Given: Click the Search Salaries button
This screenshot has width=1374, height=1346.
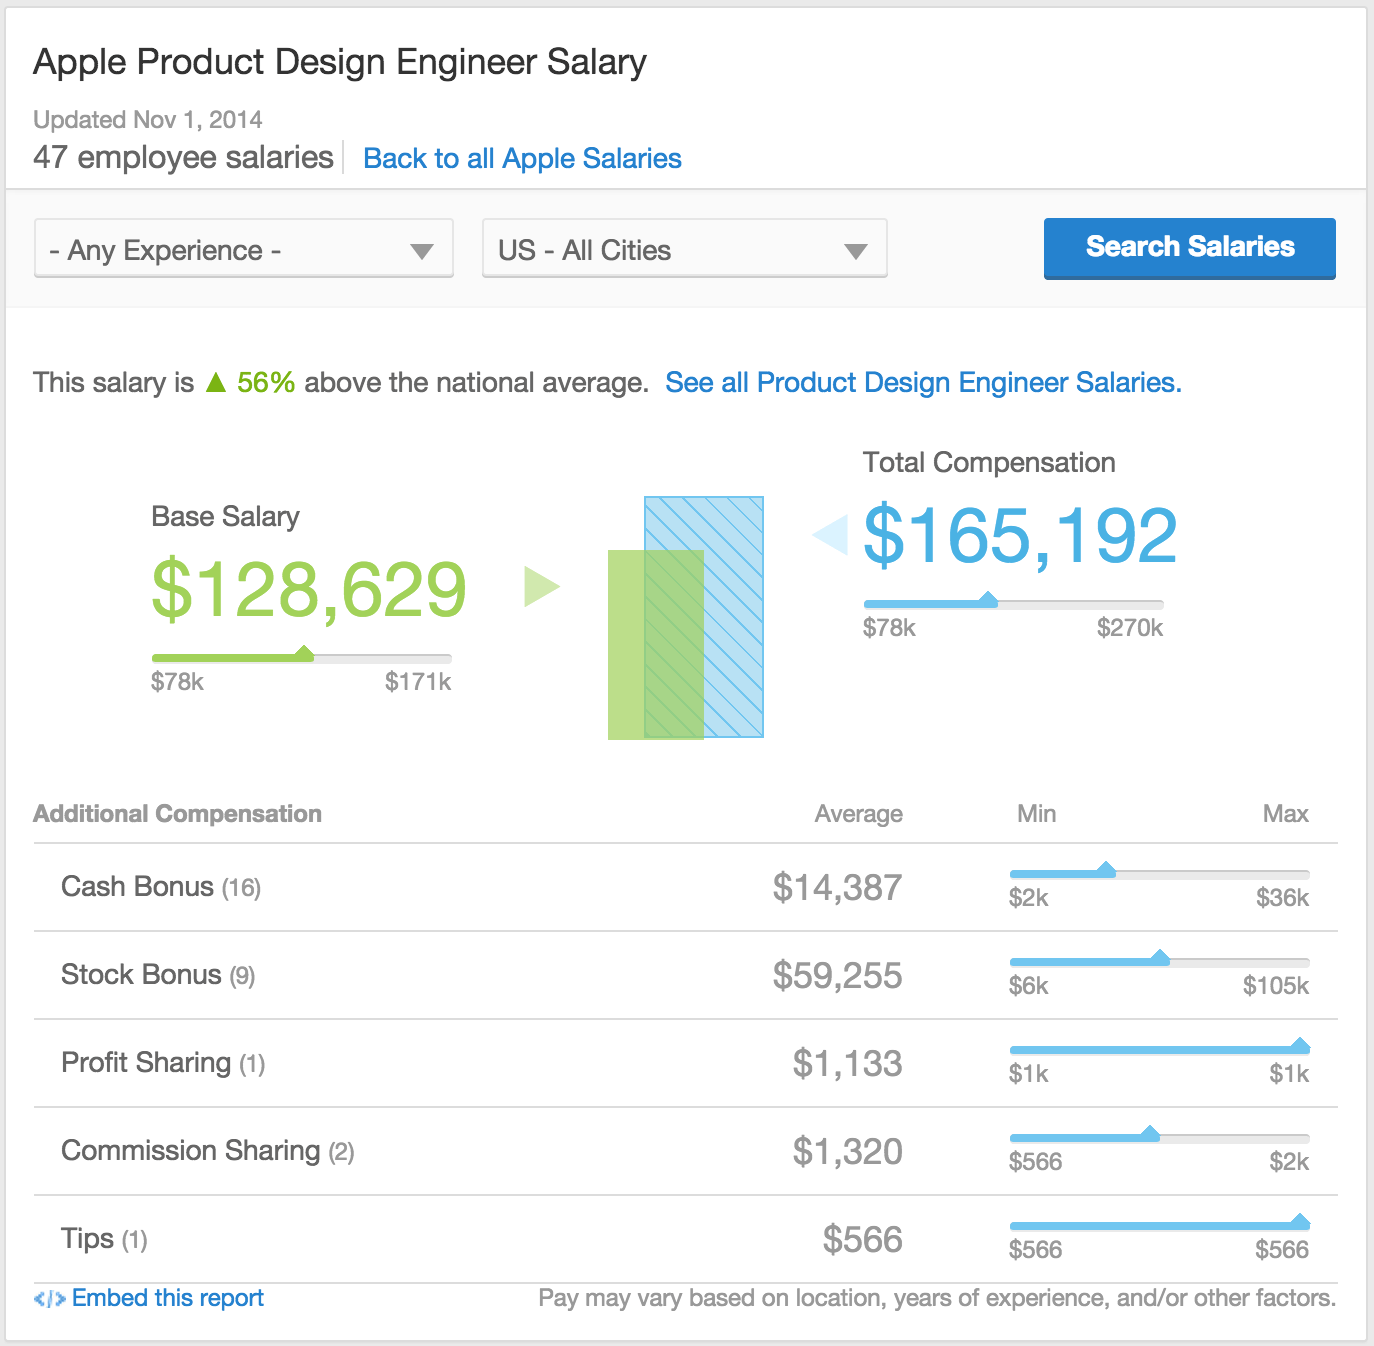Looking at the screenshot, I should (x=1190, y=248).
